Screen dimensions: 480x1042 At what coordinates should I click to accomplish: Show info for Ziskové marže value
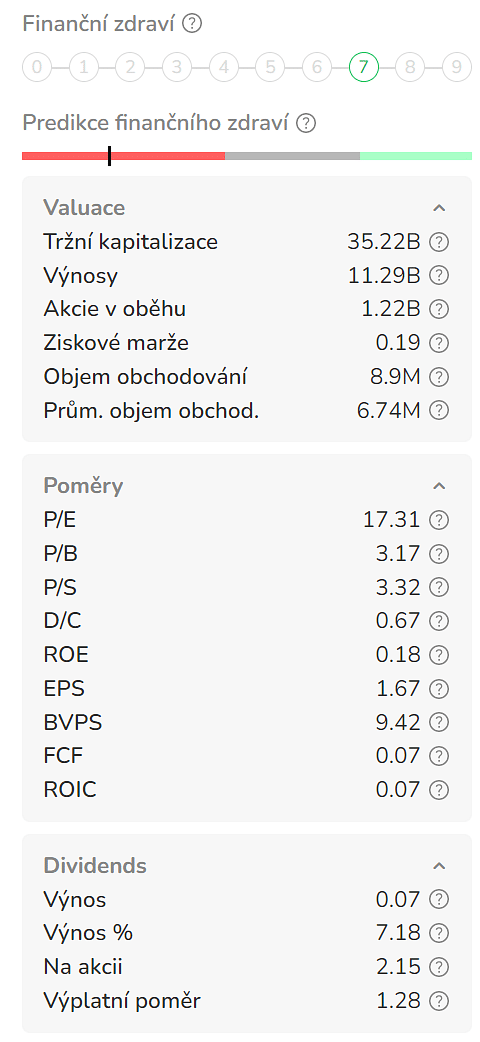439,343
